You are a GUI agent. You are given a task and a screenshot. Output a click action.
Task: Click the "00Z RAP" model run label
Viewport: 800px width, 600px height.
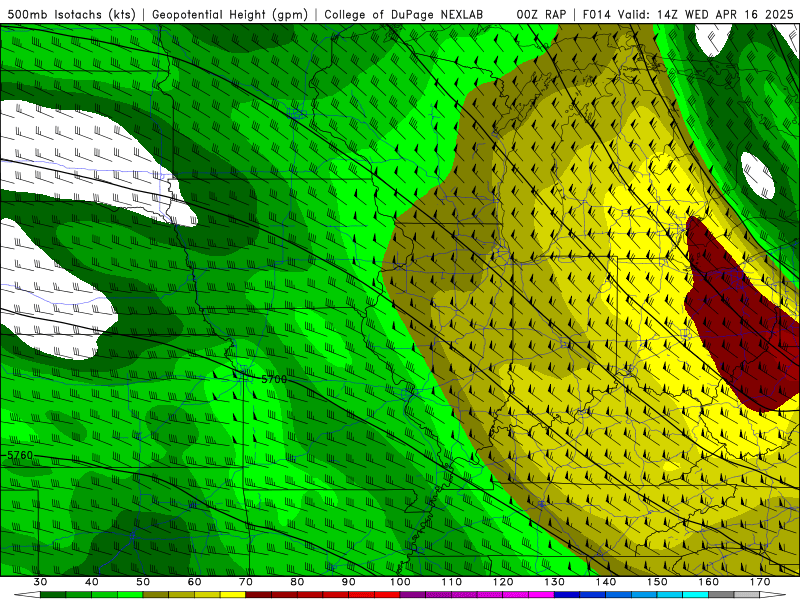point(541,15)
